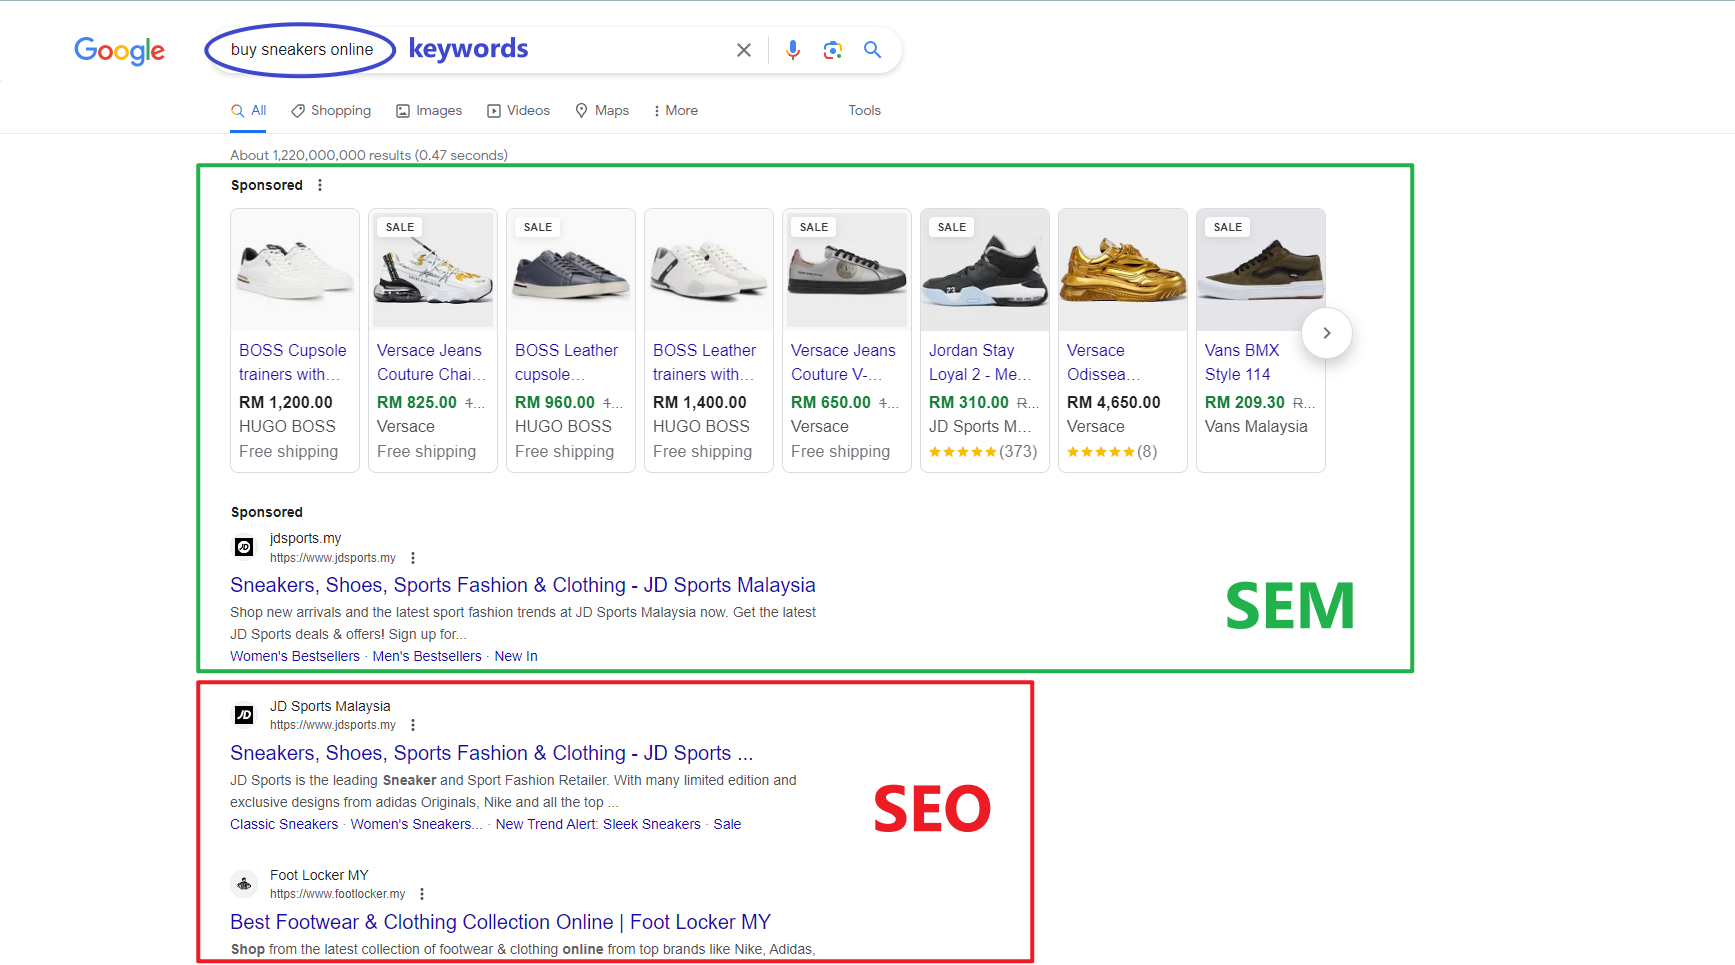Screen dimensions: 1735x965
Task: Open the options dots next to the footlocker.my URL
Action: click(x=422, y=894)
